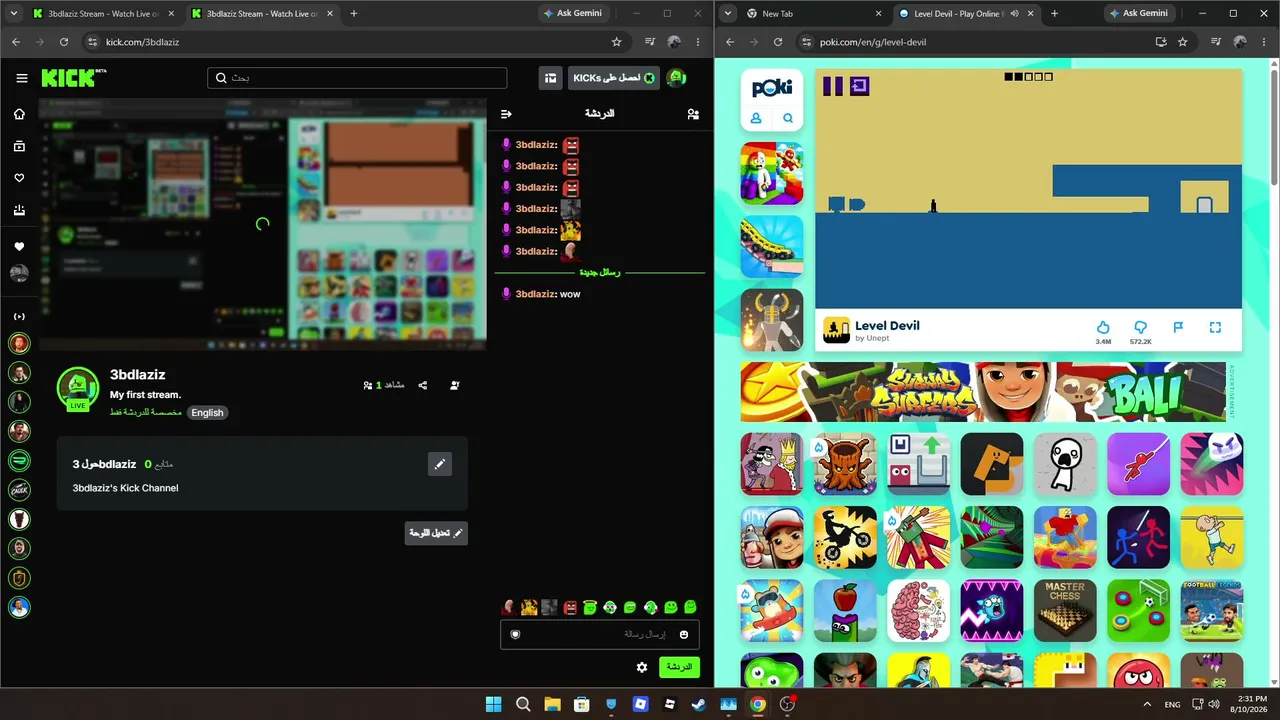The width and height of the screenshot is (1280, 720).
Task: Mute the Level Devil tab audio
Action: point(1015,14)
